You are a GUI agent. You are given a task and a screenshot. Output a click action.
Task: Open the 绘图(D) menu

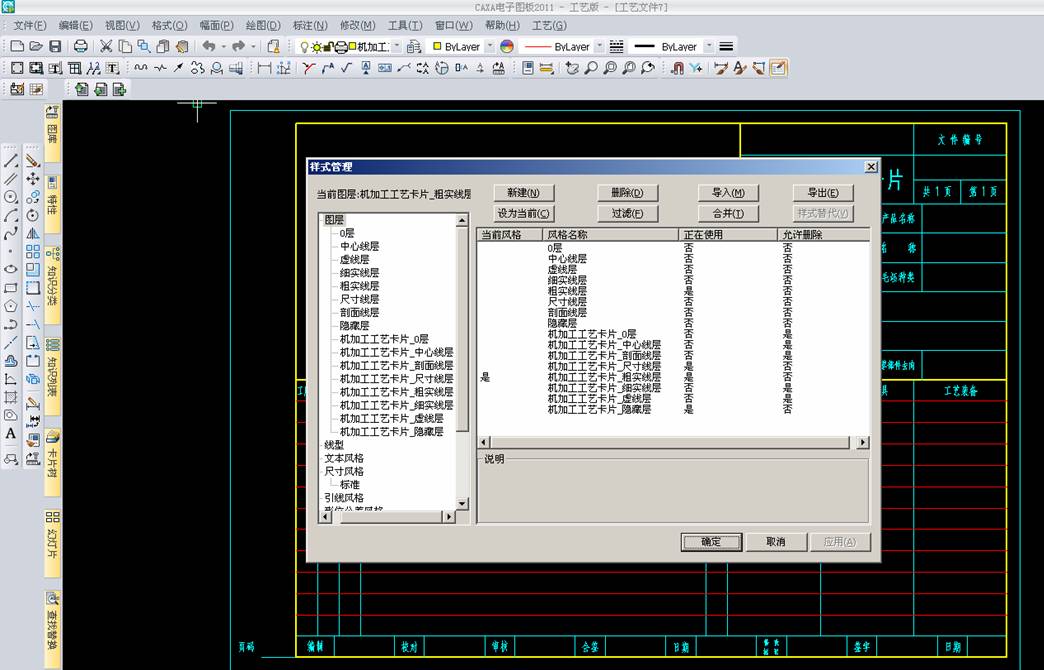click(x=262, y=25)
